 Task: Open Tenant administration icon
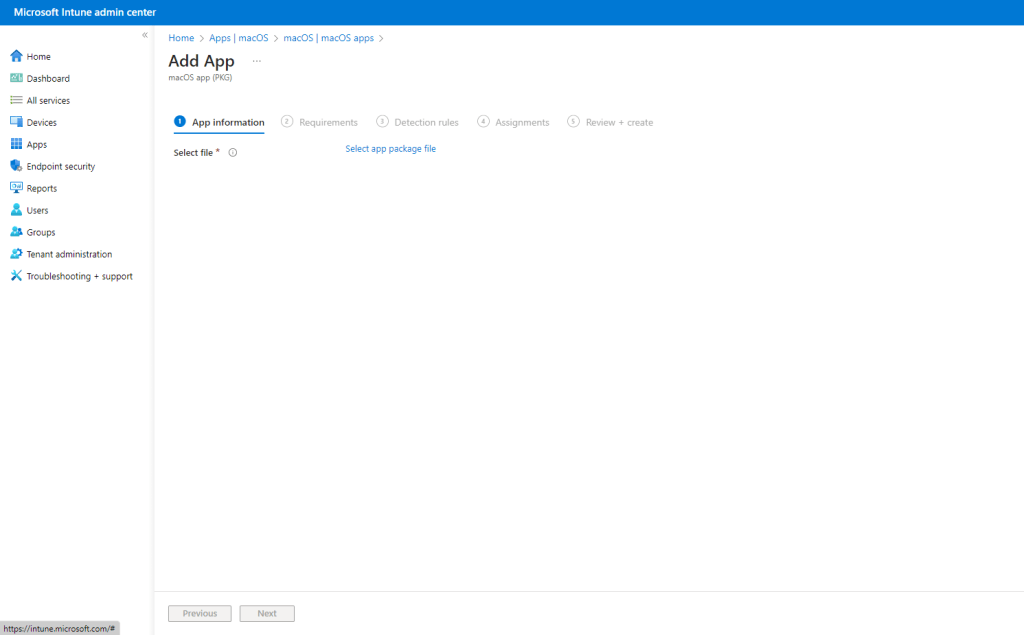[x=16, y=255]
